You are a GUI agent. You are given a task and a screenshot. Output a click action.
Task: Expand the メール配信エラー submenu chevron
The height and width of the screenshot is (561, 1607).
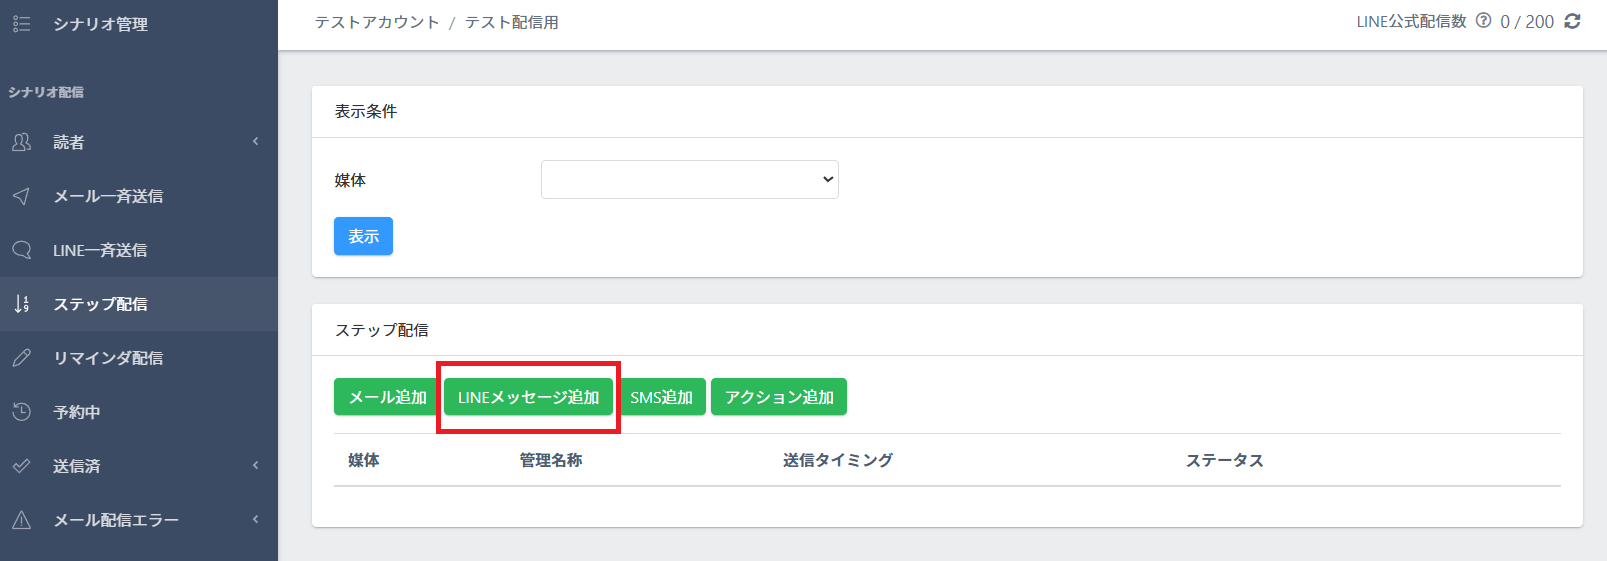pos(255,520)
